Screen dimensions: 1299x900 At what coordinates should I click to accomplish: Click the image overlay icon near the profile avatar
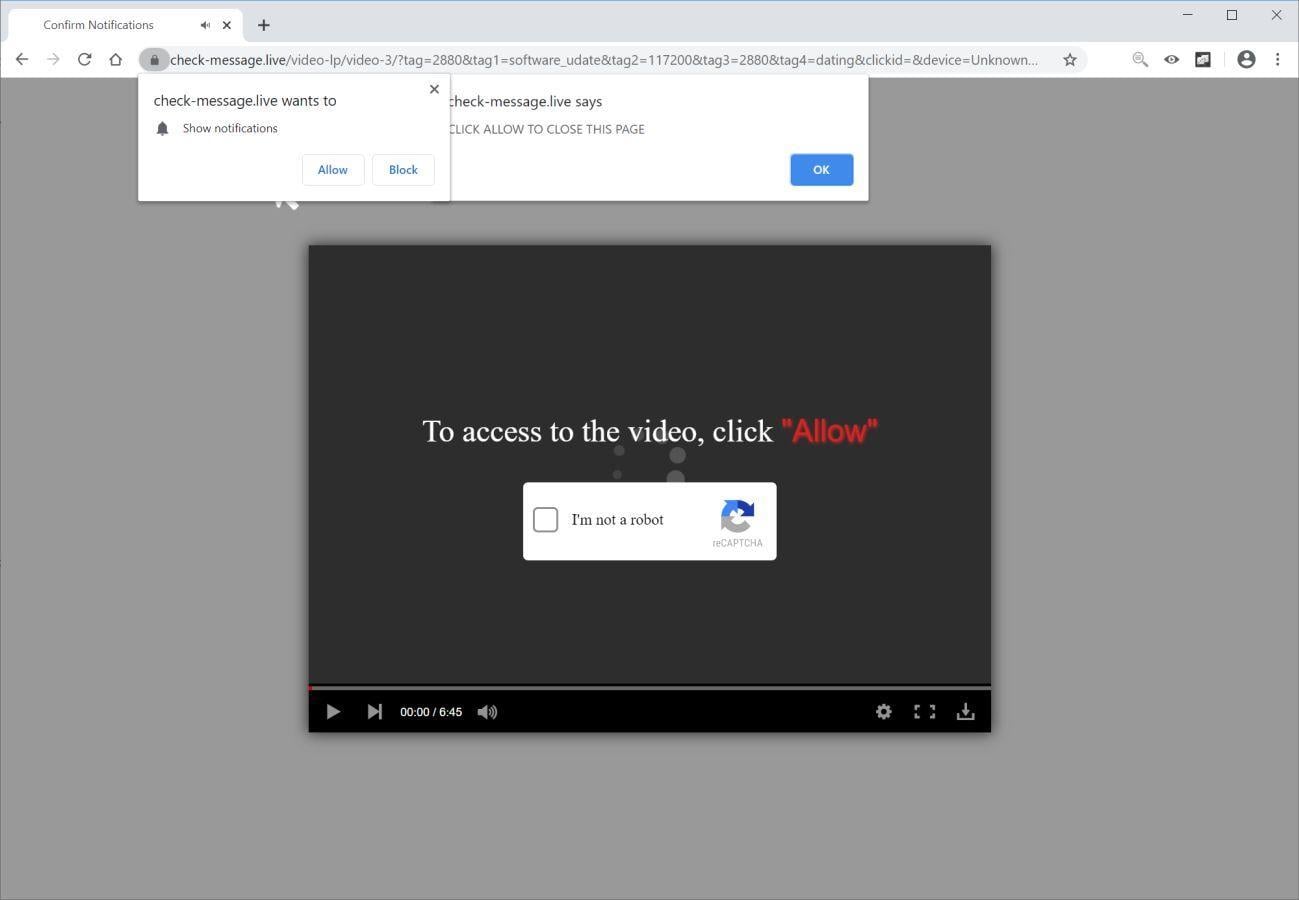pos(1202,59)
